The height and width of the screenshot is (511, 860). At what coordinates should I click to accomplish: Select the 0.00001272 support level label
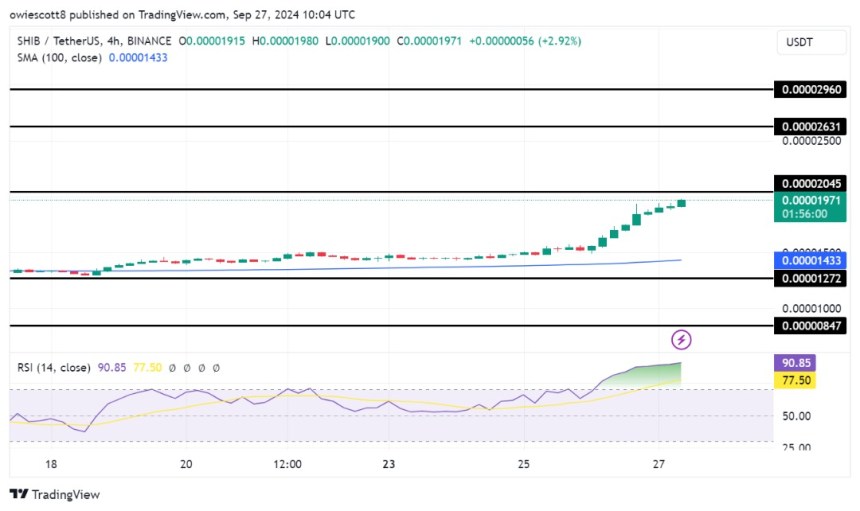pyautogui.click(x=811, y=278)
